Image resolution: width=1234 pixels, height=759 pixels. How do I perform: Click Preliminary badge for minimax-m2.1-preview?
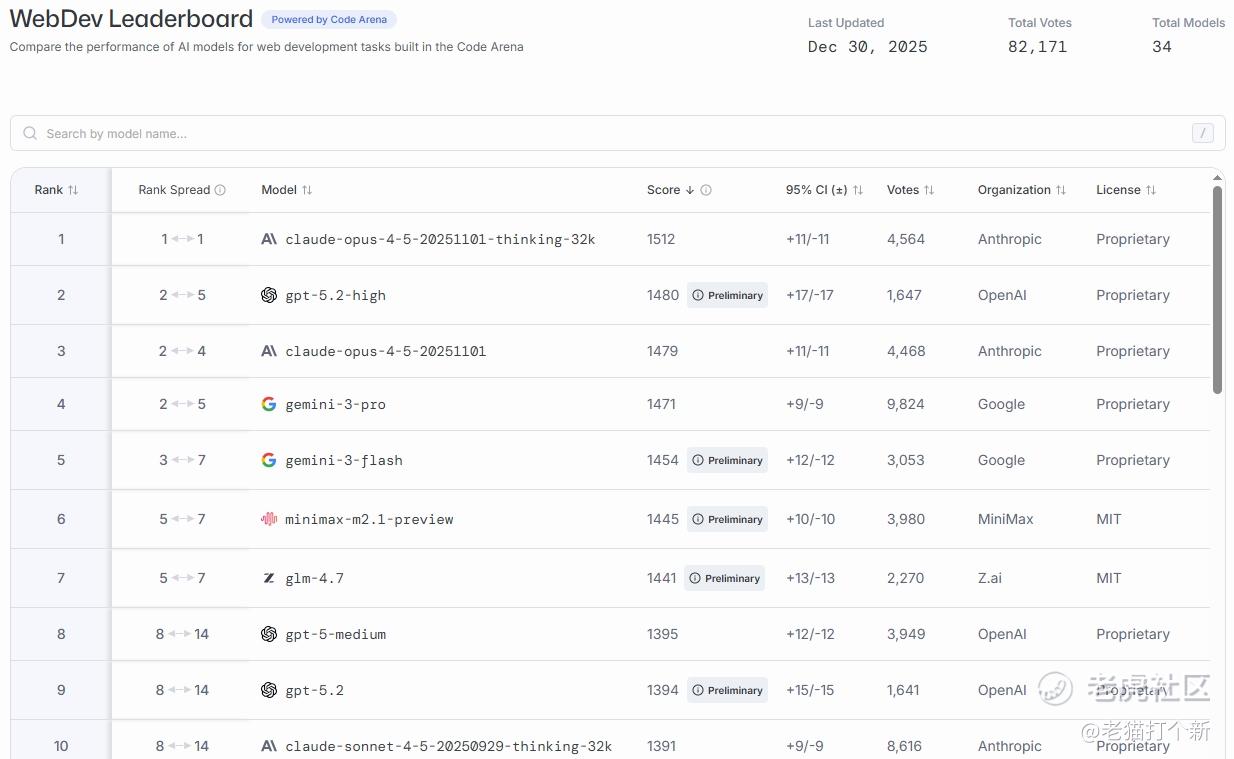(x=727, y=519)
